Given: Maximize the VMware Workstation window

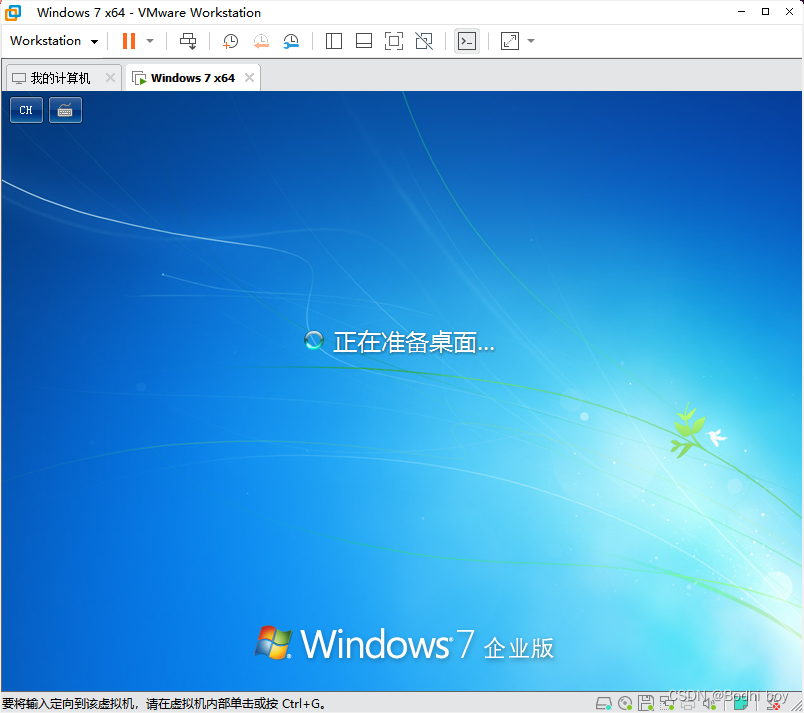Looking at the screenshot, I should pyautogui.click(x=766, y=11).
